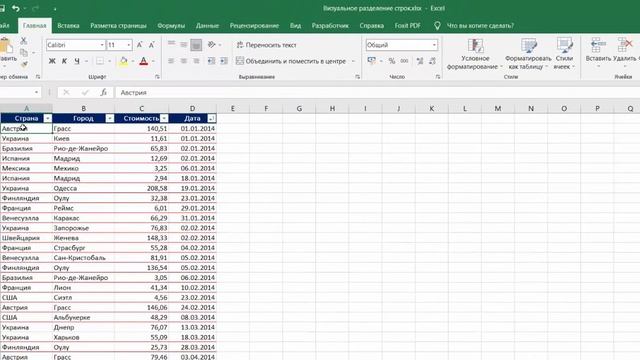640x360 pixels.
Task: Click the insert function fx icon
Action: [104, 93]
